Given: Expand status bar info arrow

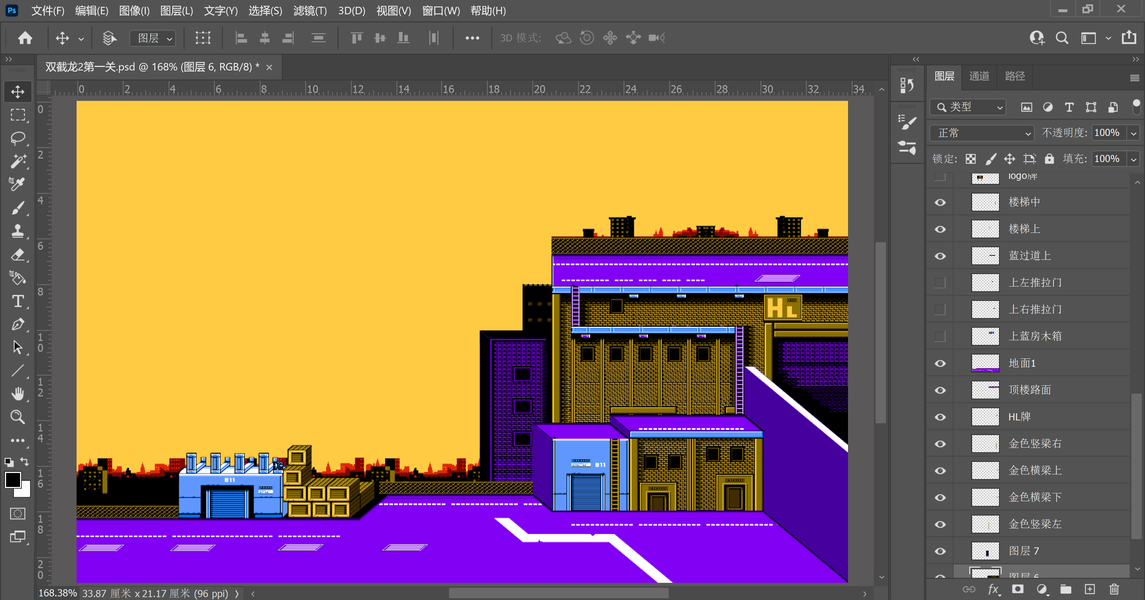Looking at the screenshot, I should click(x=237, y=593).
